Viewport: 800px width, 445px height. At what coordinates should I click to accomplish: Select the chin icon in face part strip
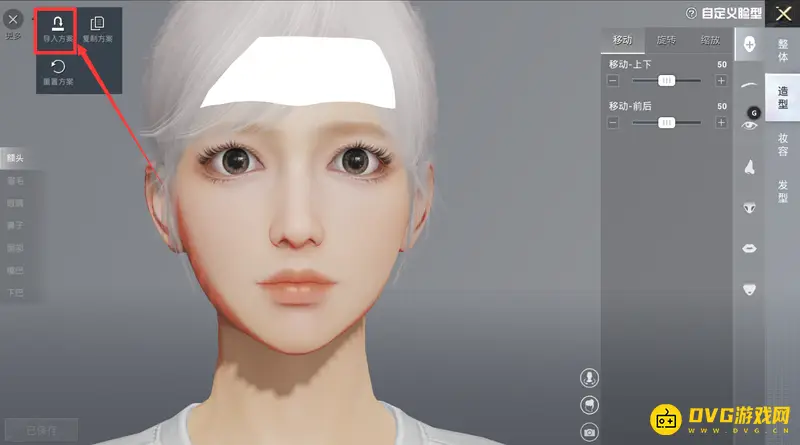pos(749,289)
